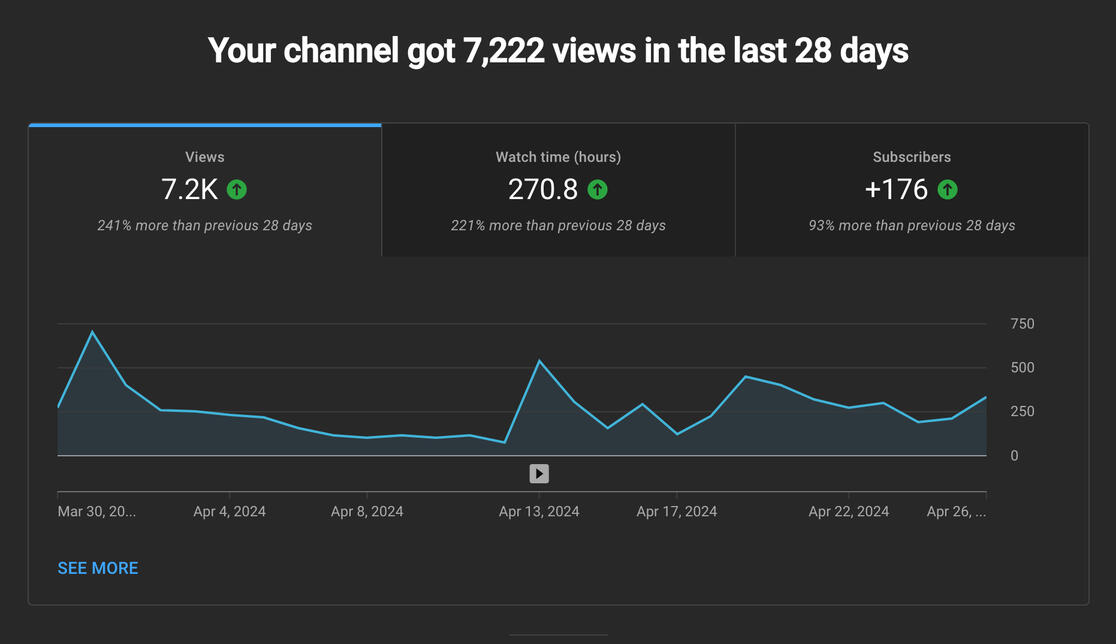The image size is (1116, 644).
Task: Click the green up arrow beside 7.2K
Action: (237, 189)
